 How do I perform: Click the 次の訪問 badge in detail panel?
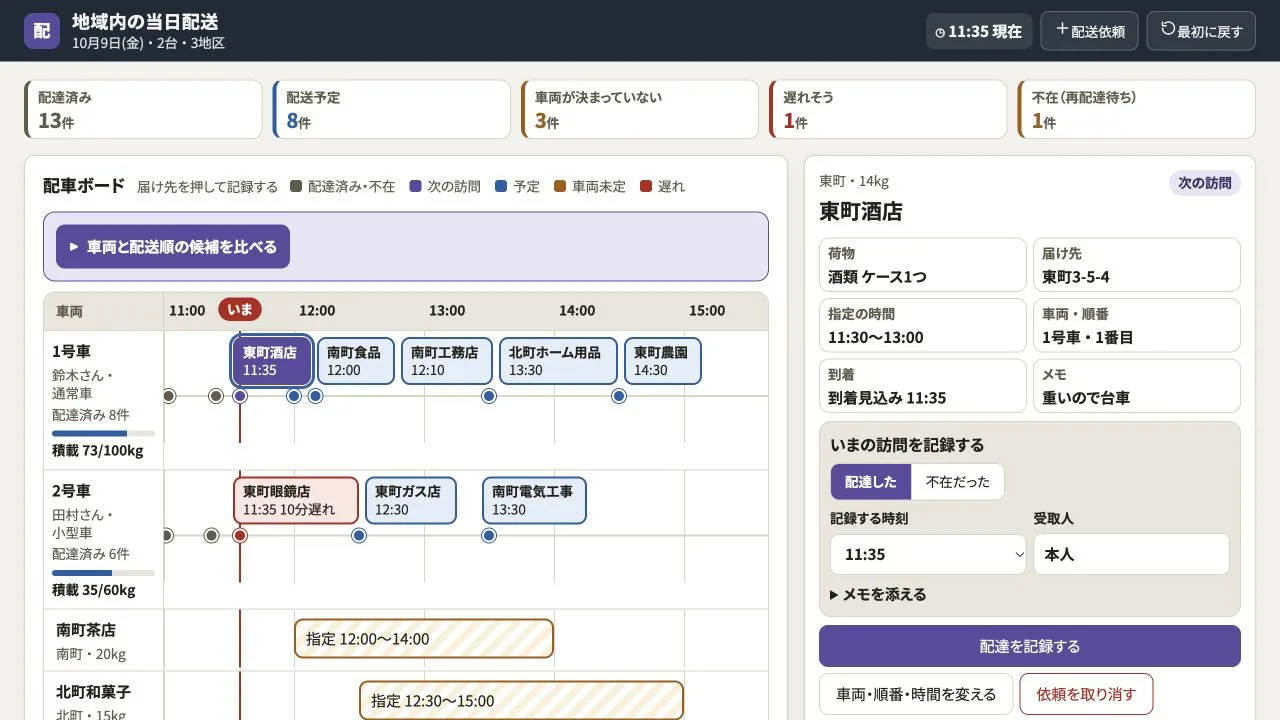coord(1205,183)
